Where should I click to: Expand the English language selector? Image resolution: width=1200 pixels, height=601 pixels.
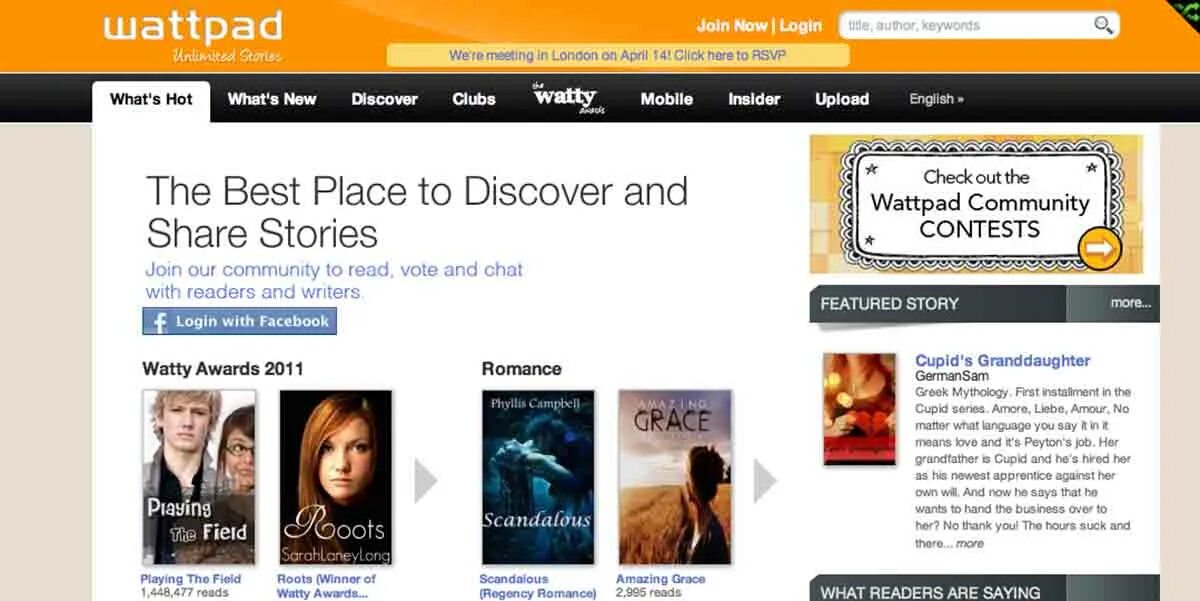coord(936,99)
